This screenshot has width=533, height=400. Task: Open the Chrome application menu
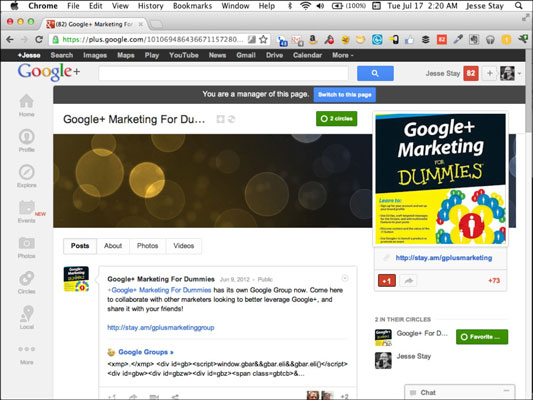tap(43, 6)
